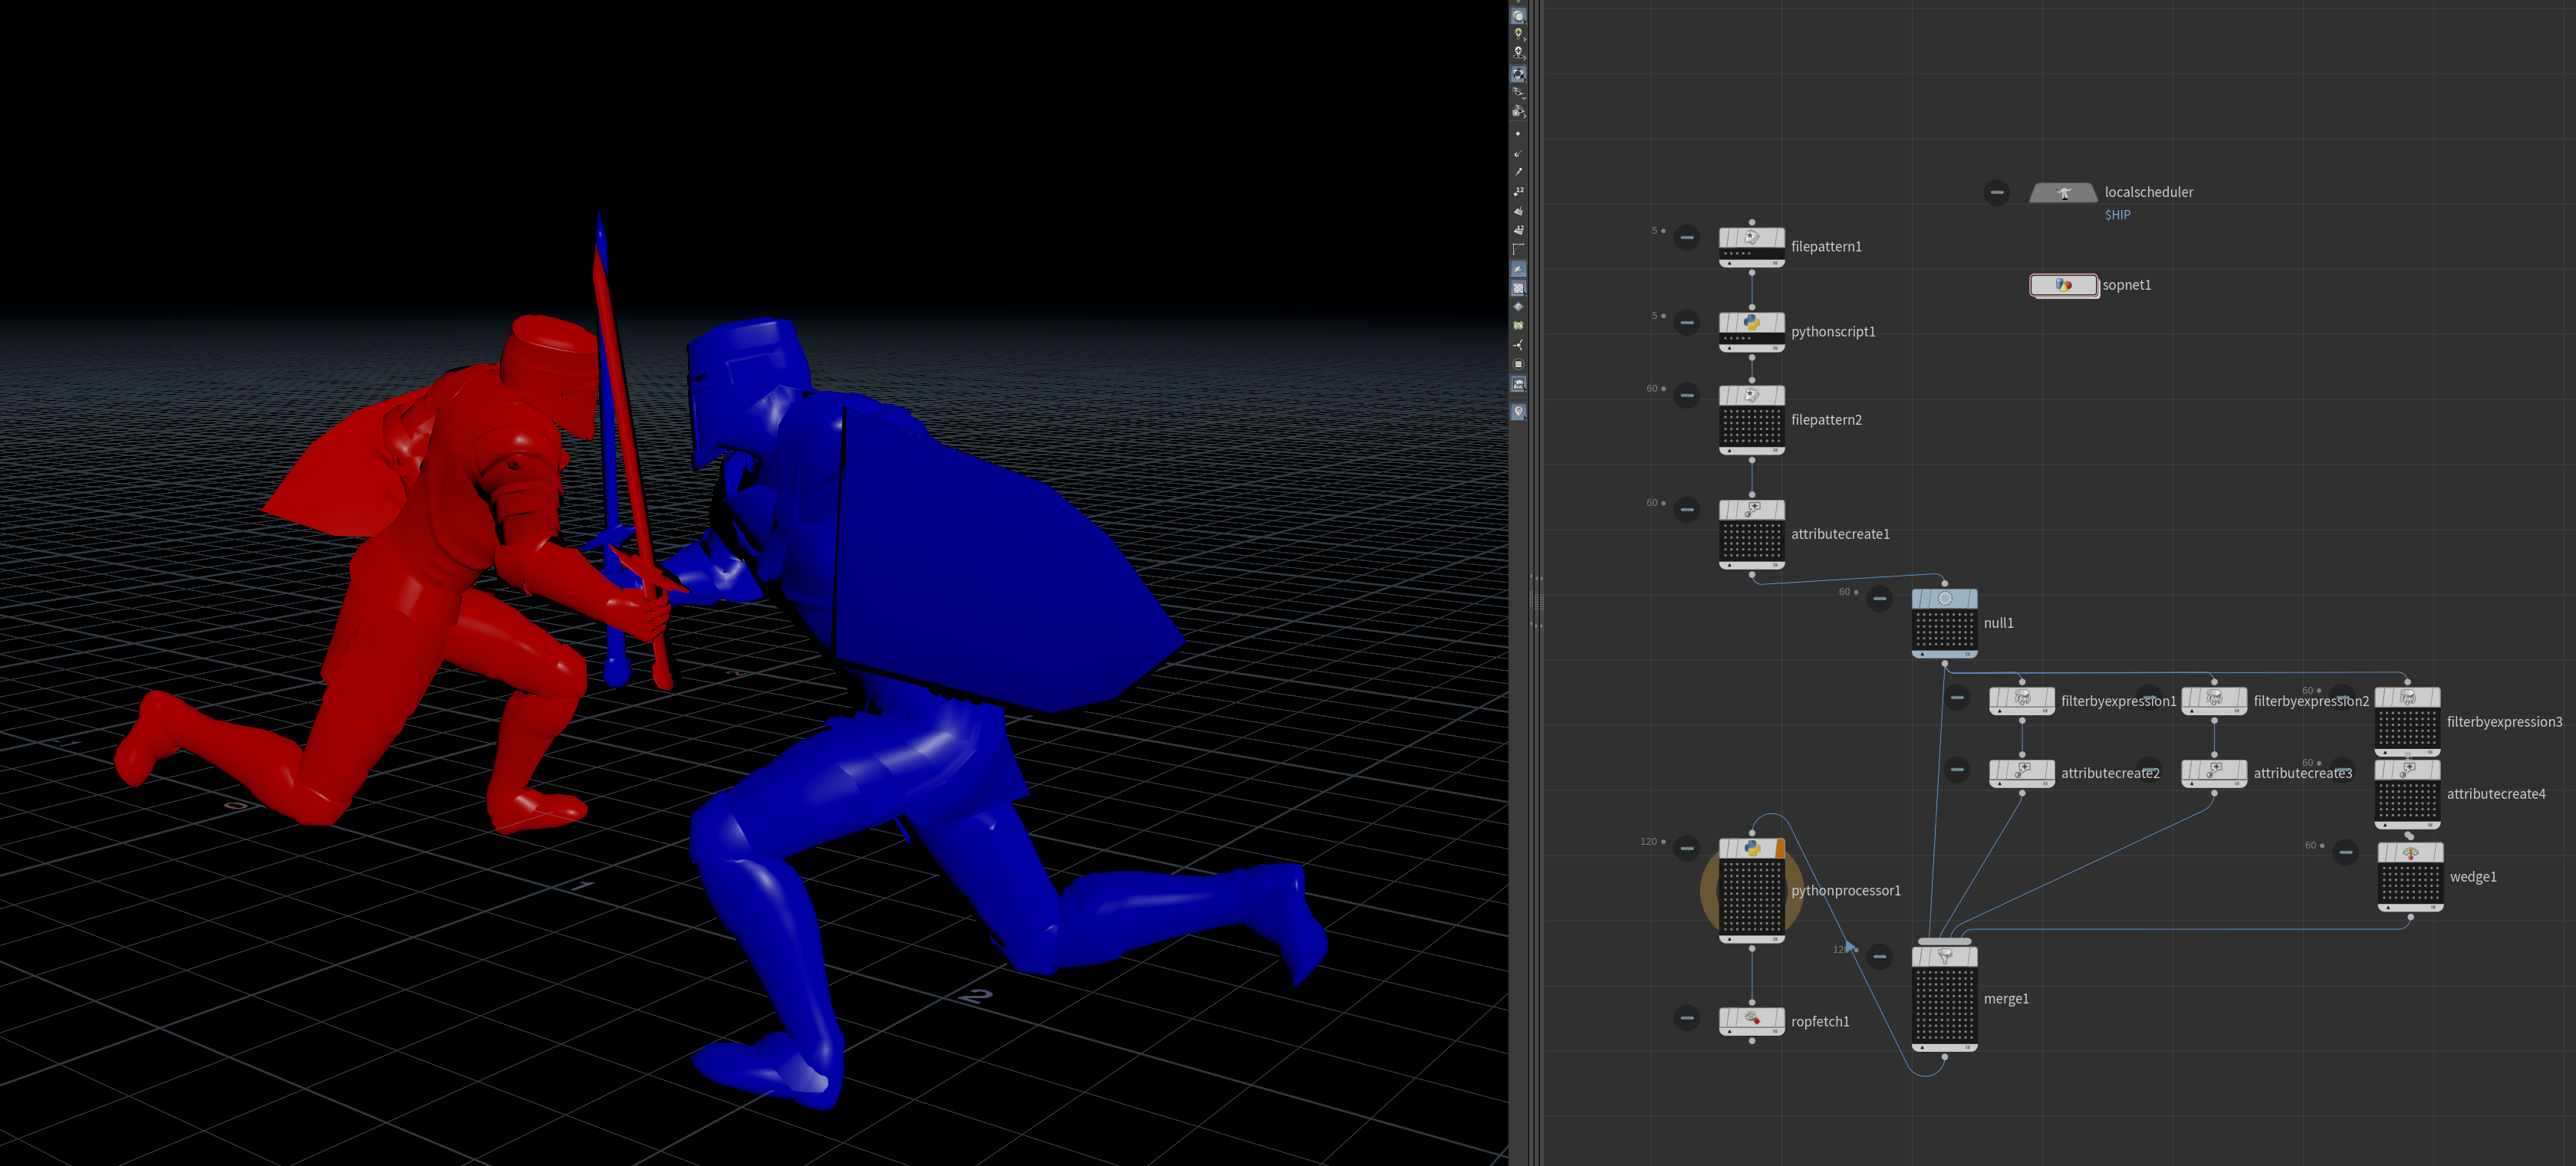Toggle the minus flag beside pythonprocessor1

(x=1687, y=849)
